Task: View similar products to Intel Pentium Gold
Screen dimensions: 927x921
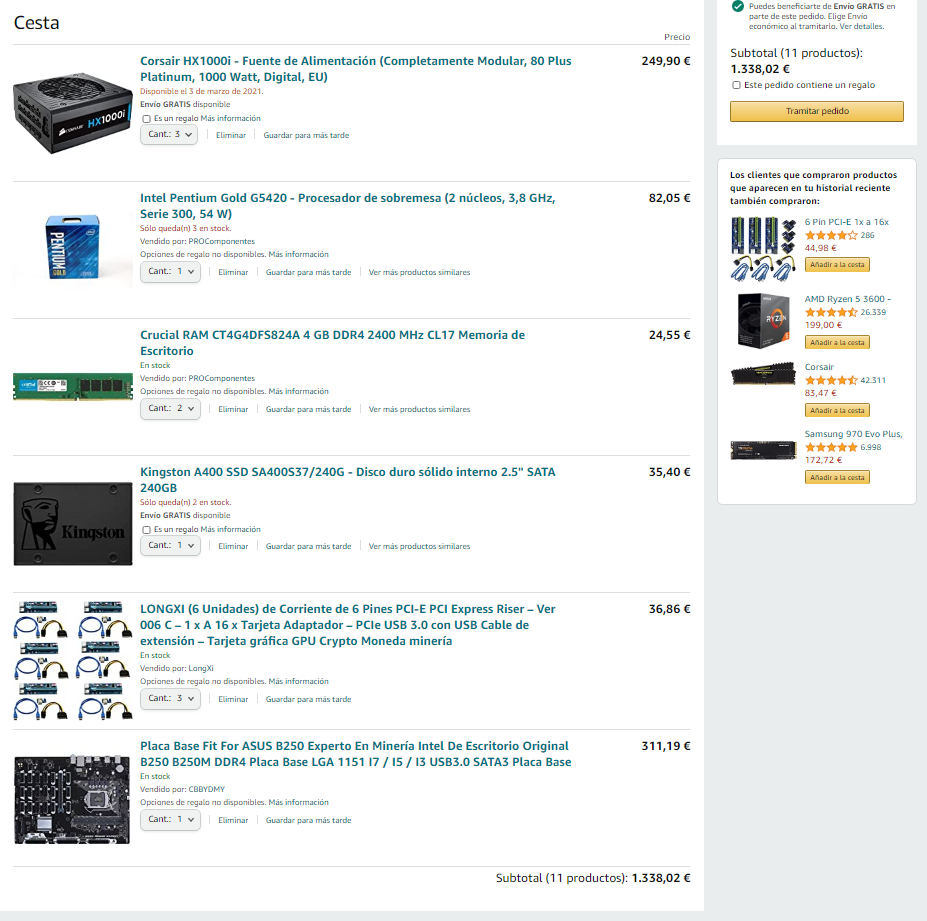Action: (419, 273)
